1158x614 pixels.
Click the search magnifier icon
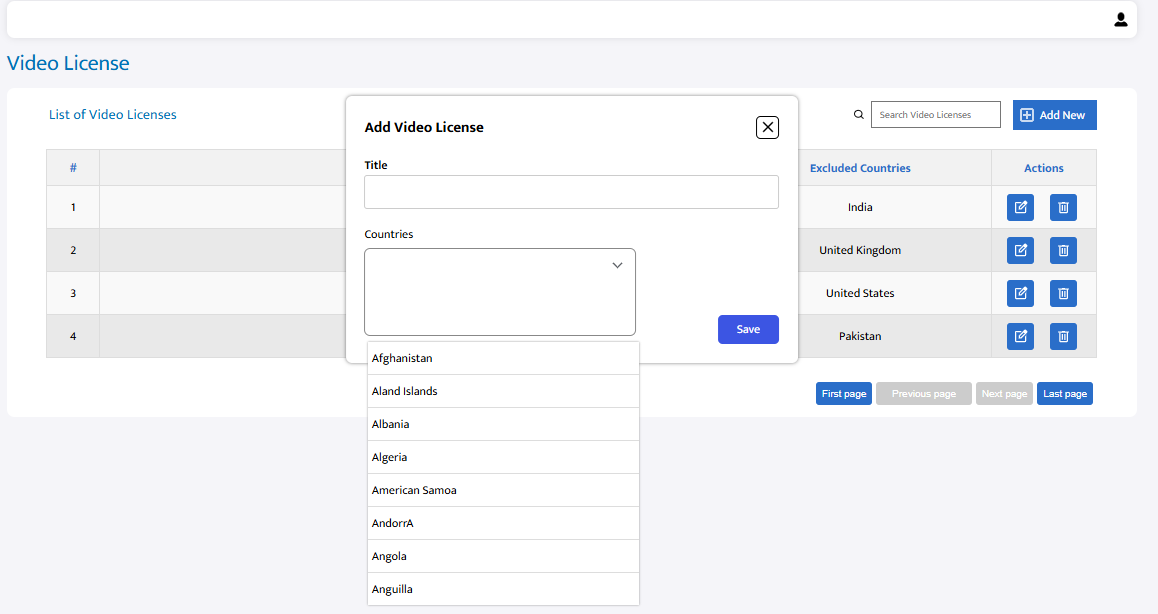tap(858, 115)
